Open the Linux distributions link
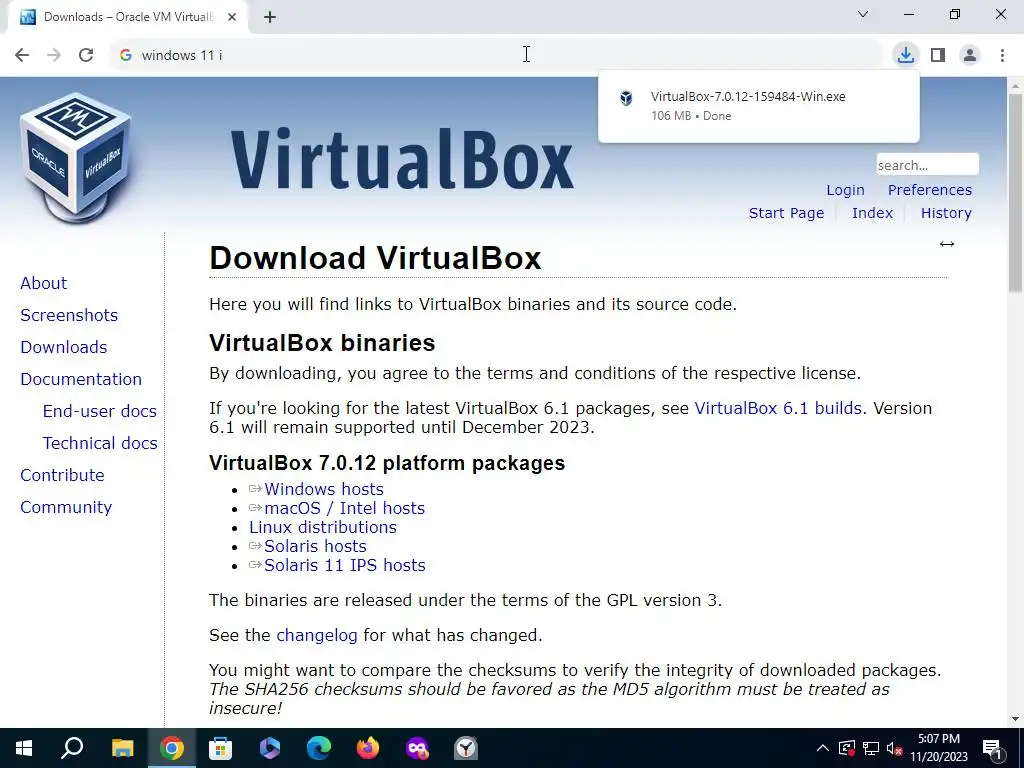This screenshot has width=1024, height=768. (x=323, y=527)
